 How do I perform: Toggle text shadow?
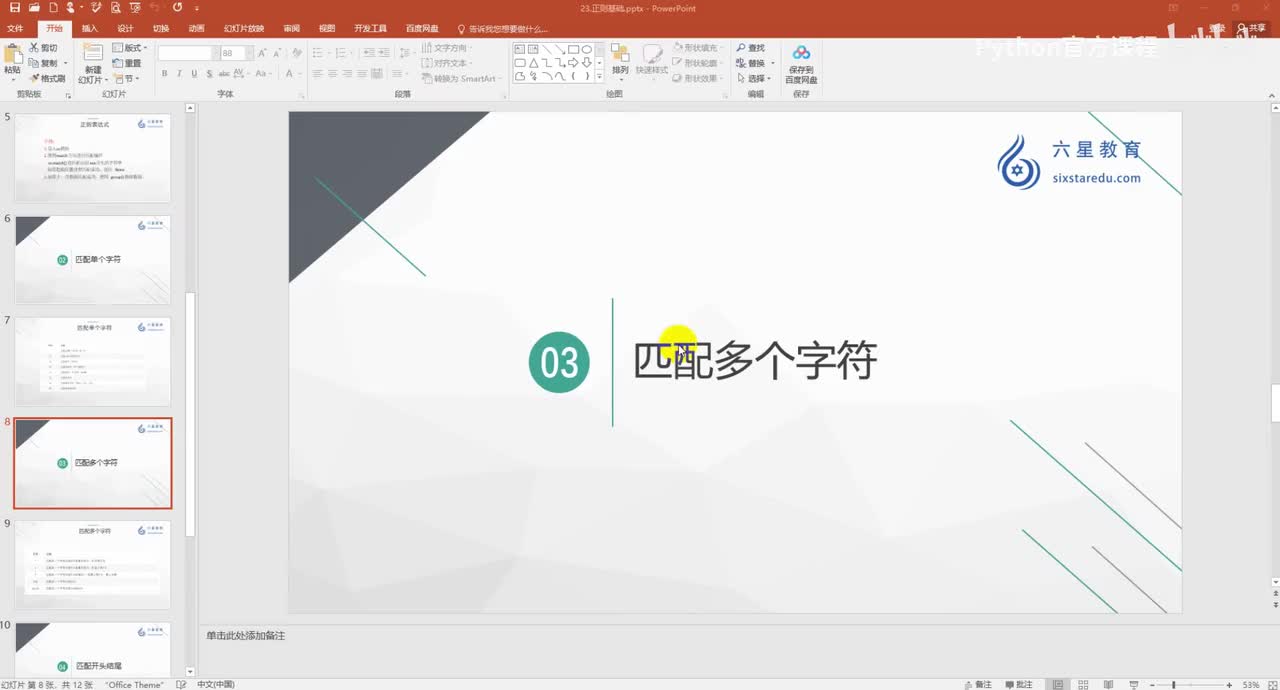[209, 74]
